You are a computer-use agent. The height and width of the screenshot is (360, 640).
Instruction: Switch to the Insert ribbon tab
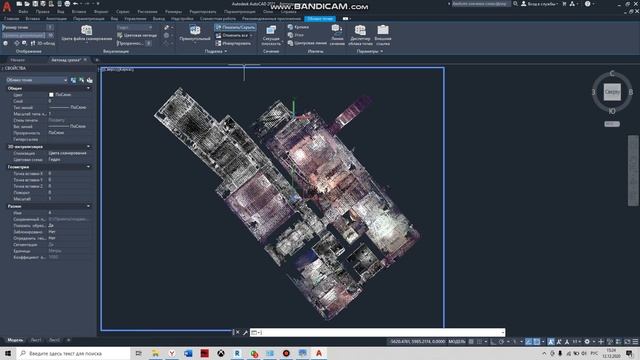pyautogui.click(x=33, y=19)
